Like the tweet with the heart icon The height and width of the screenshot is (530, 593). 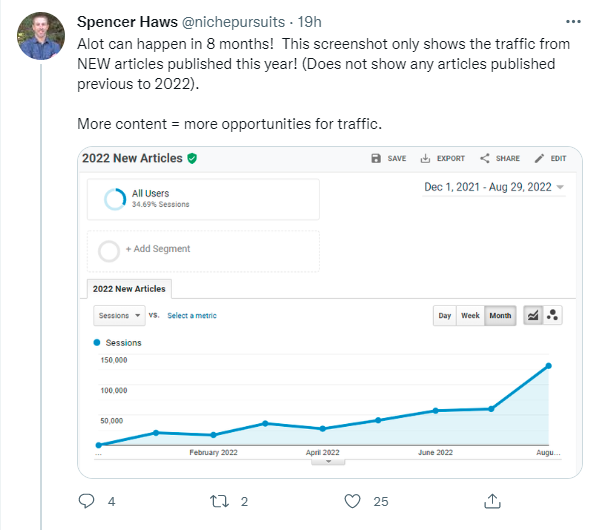(352, 501)
